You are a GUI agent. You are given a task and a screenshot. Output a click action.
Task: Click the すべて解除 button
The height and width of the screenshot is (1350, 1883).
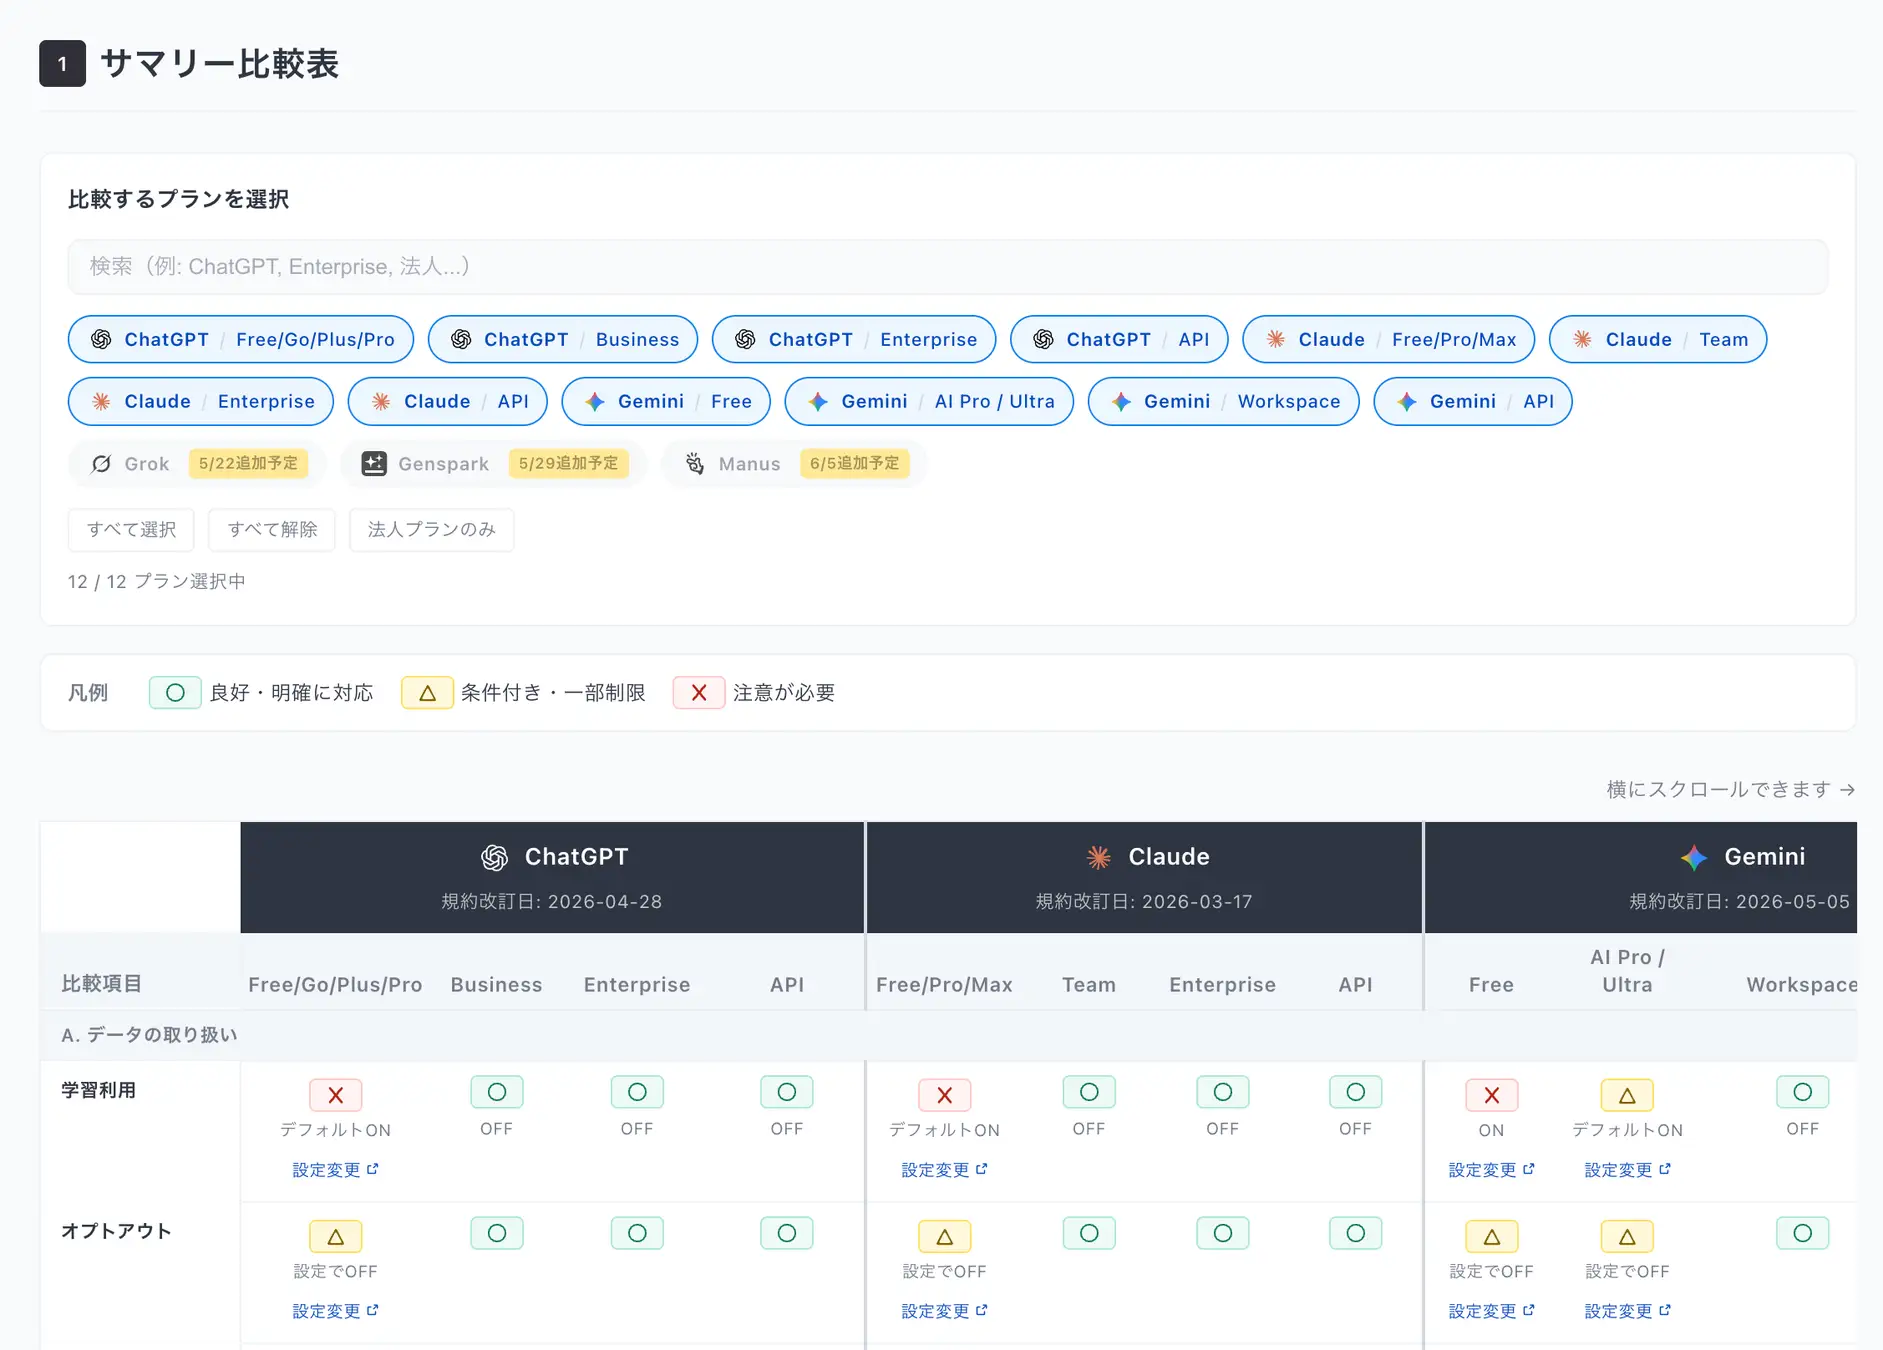tap(272, 529)
